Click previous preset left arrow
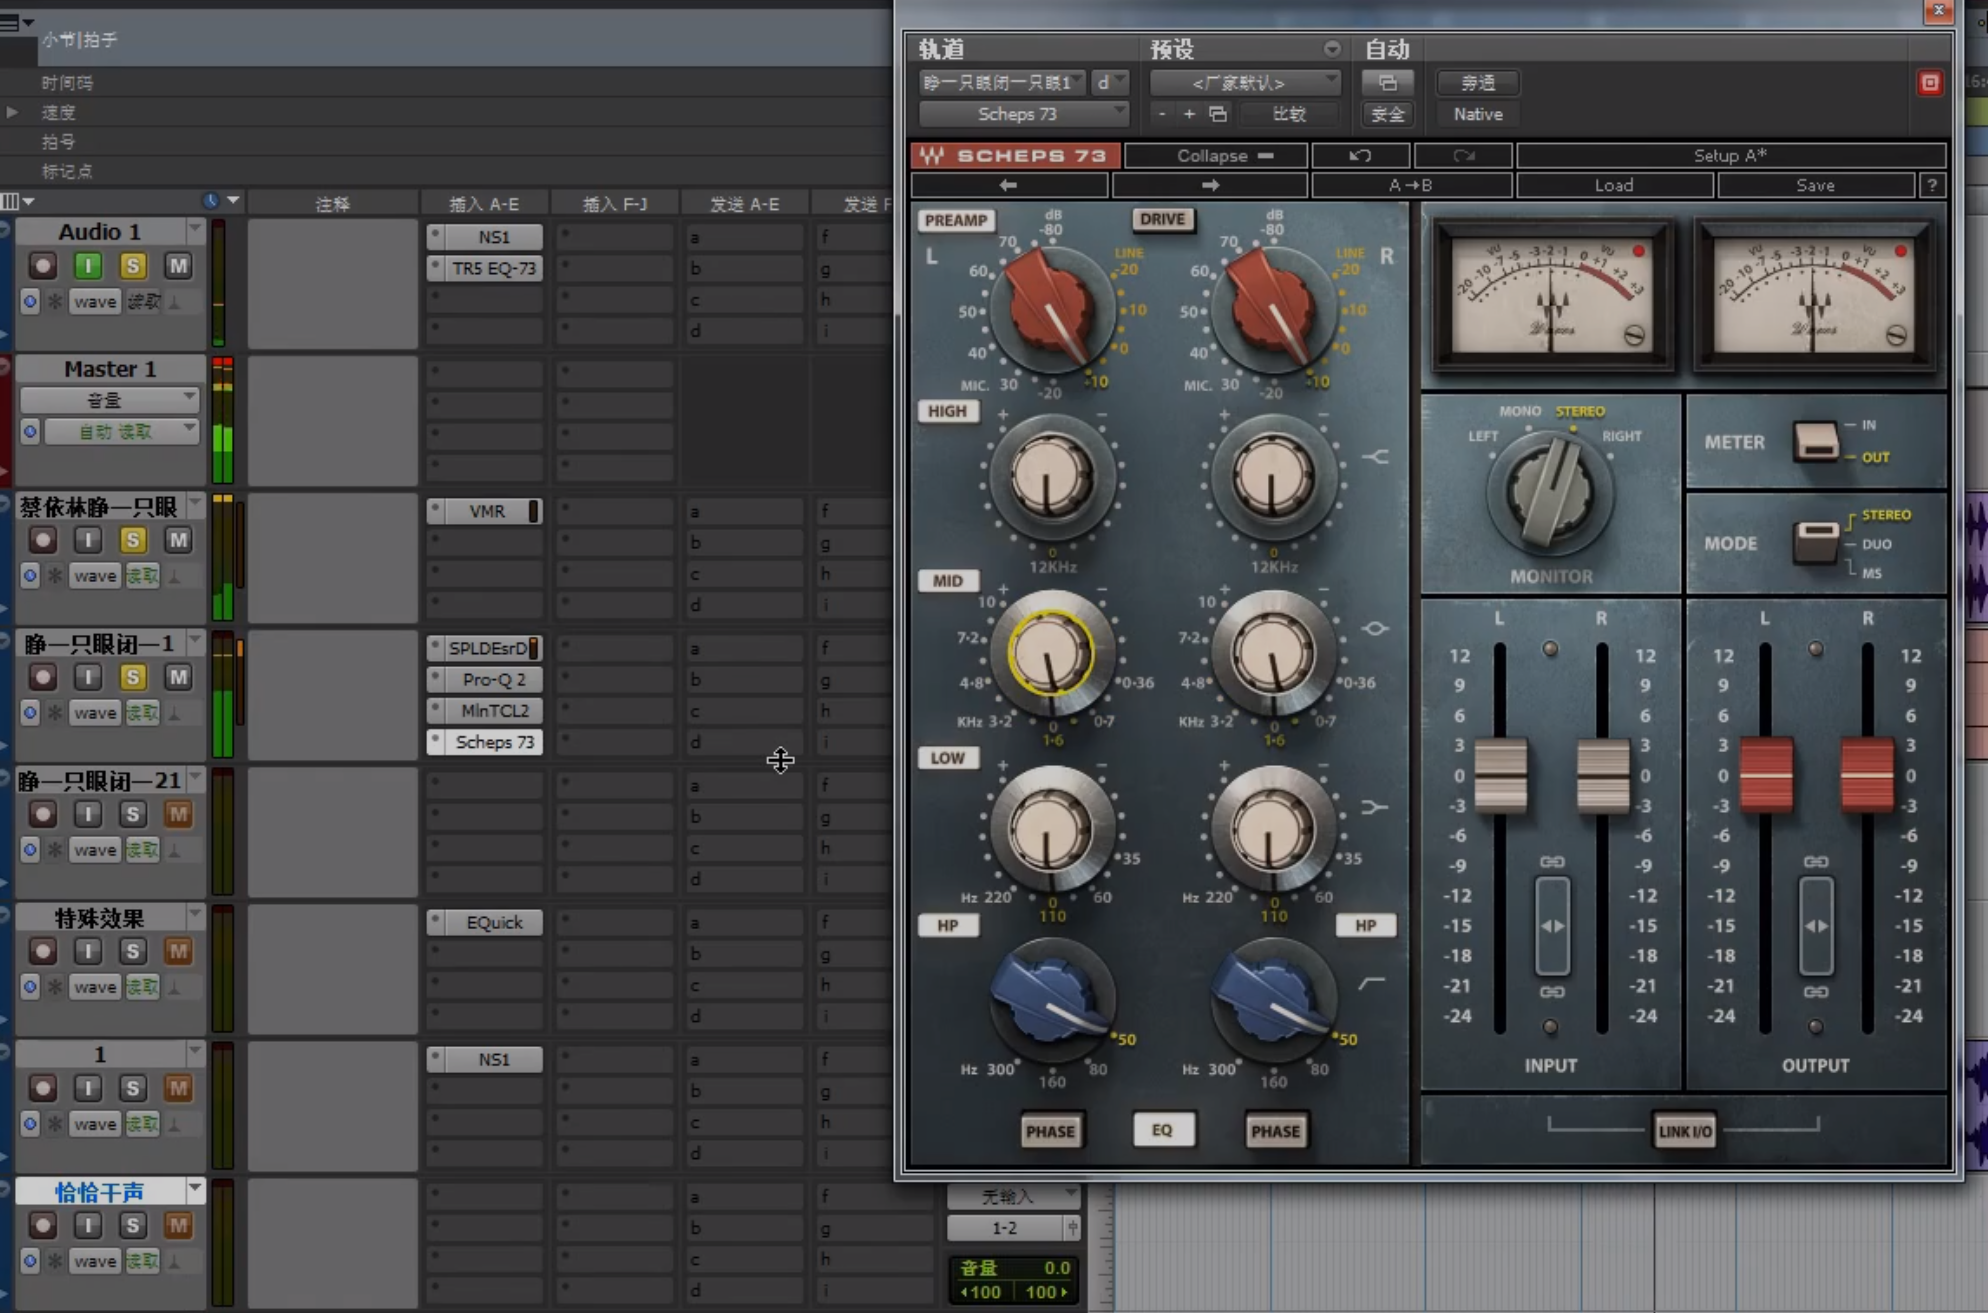The width and height of the screenshot is (1988, 1313). click(x=1008, y=185)
